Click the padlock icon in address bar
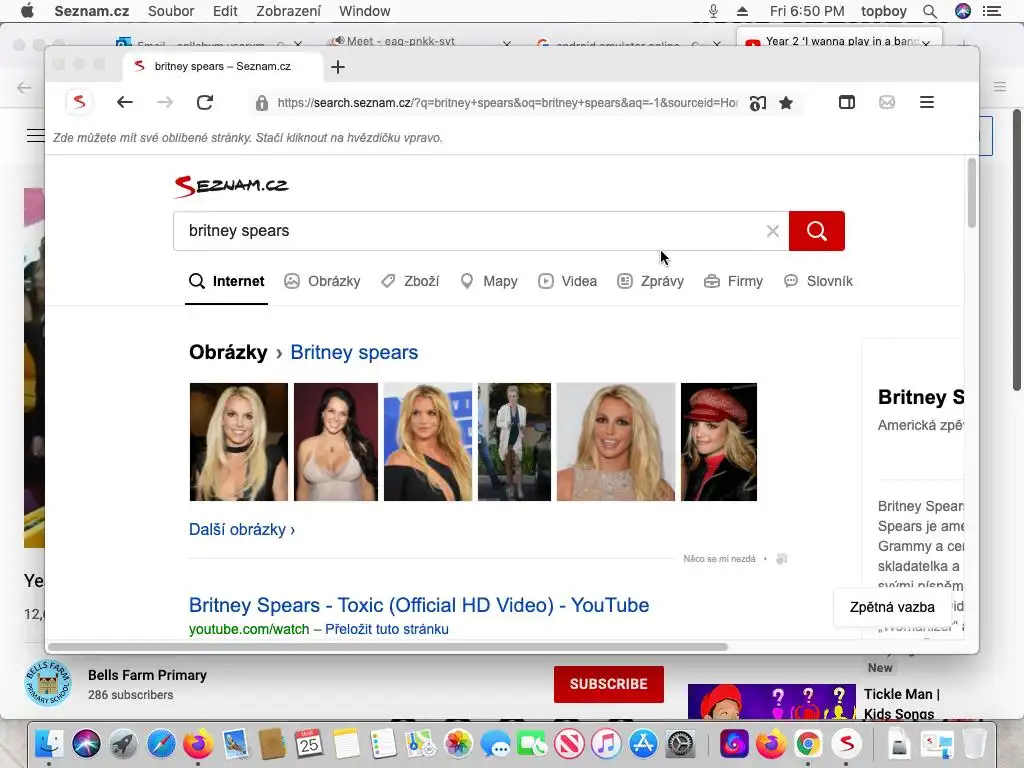 [x=262, y=103]
